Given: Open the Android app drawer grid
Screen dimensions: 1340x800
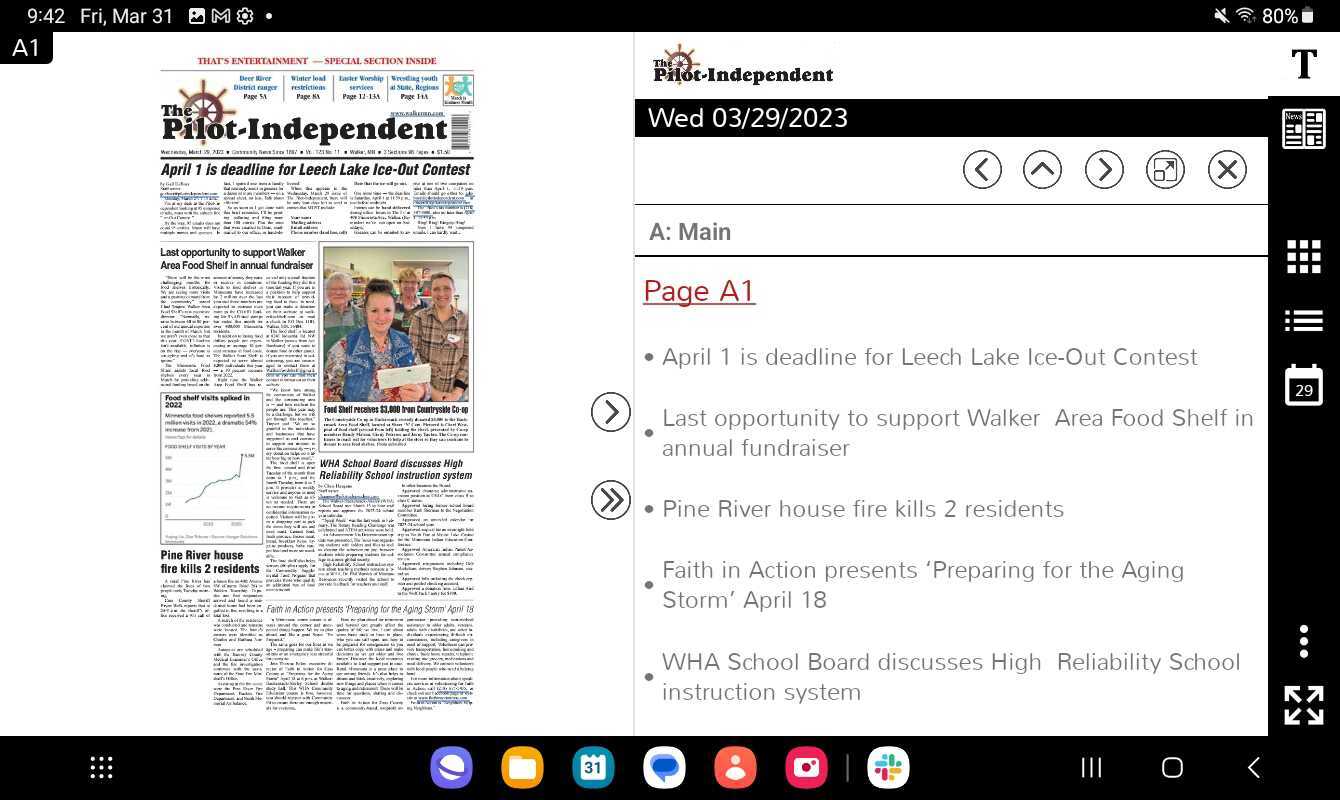Looking at the screenshot, I should click(101, 768).
